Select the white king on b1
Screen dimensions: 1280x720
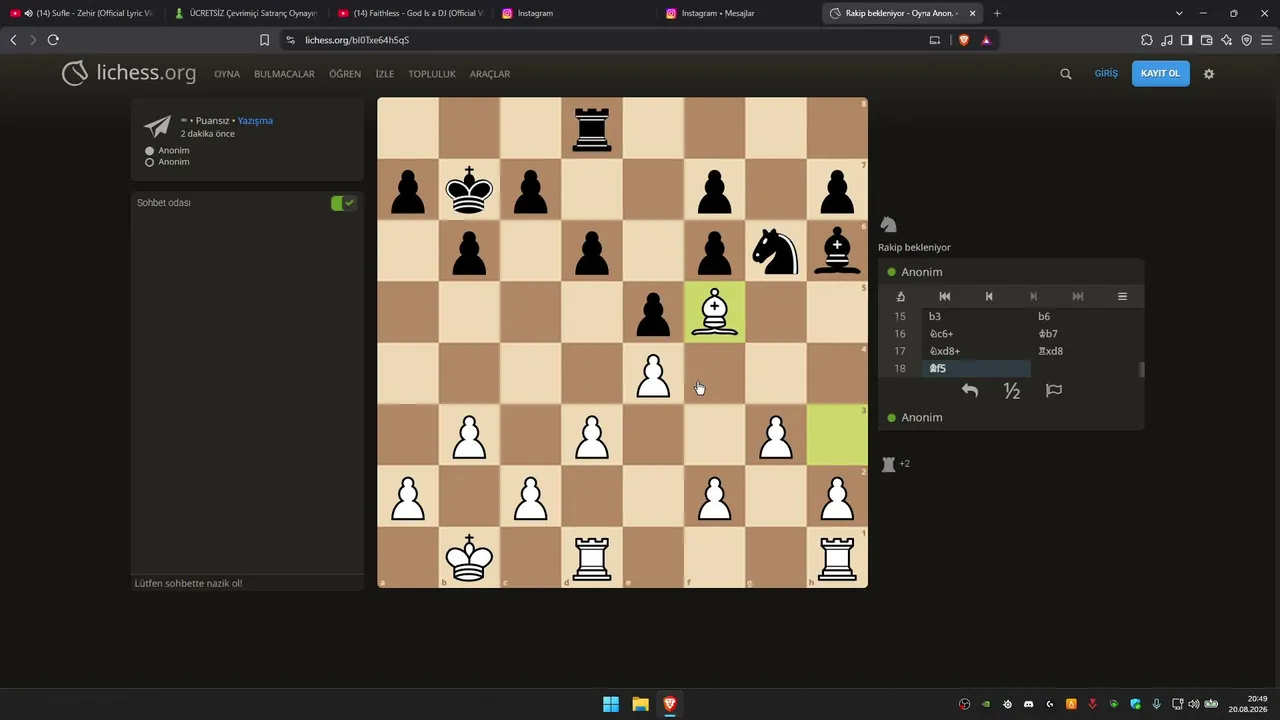point(469,557)
